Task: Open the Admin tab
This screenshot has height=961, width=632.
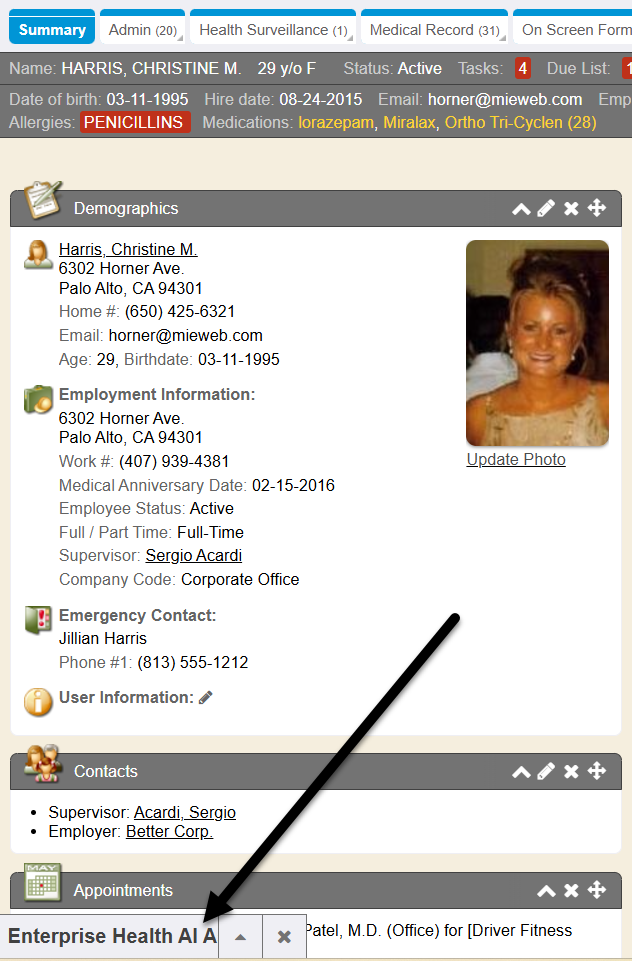Action: pyautogui.click(x=143, y=29)
